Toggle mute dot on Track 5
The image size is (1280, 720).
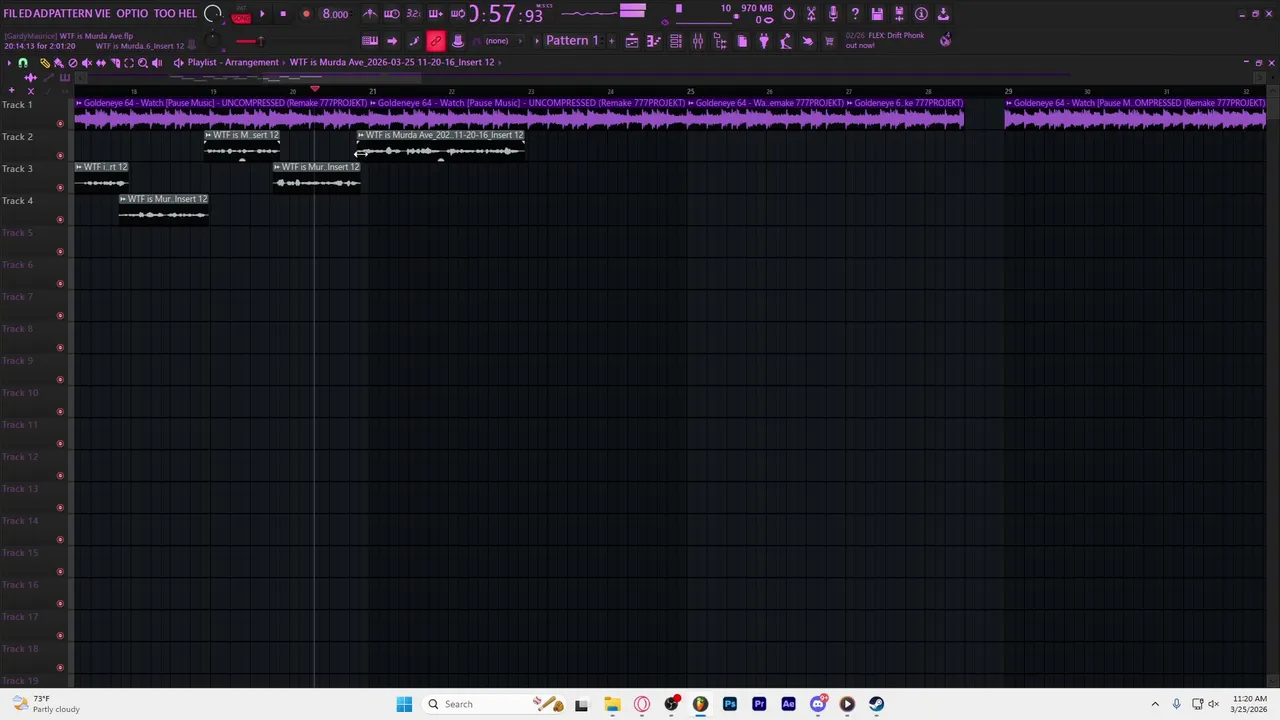pyautogui.click(x=60, y=252)
